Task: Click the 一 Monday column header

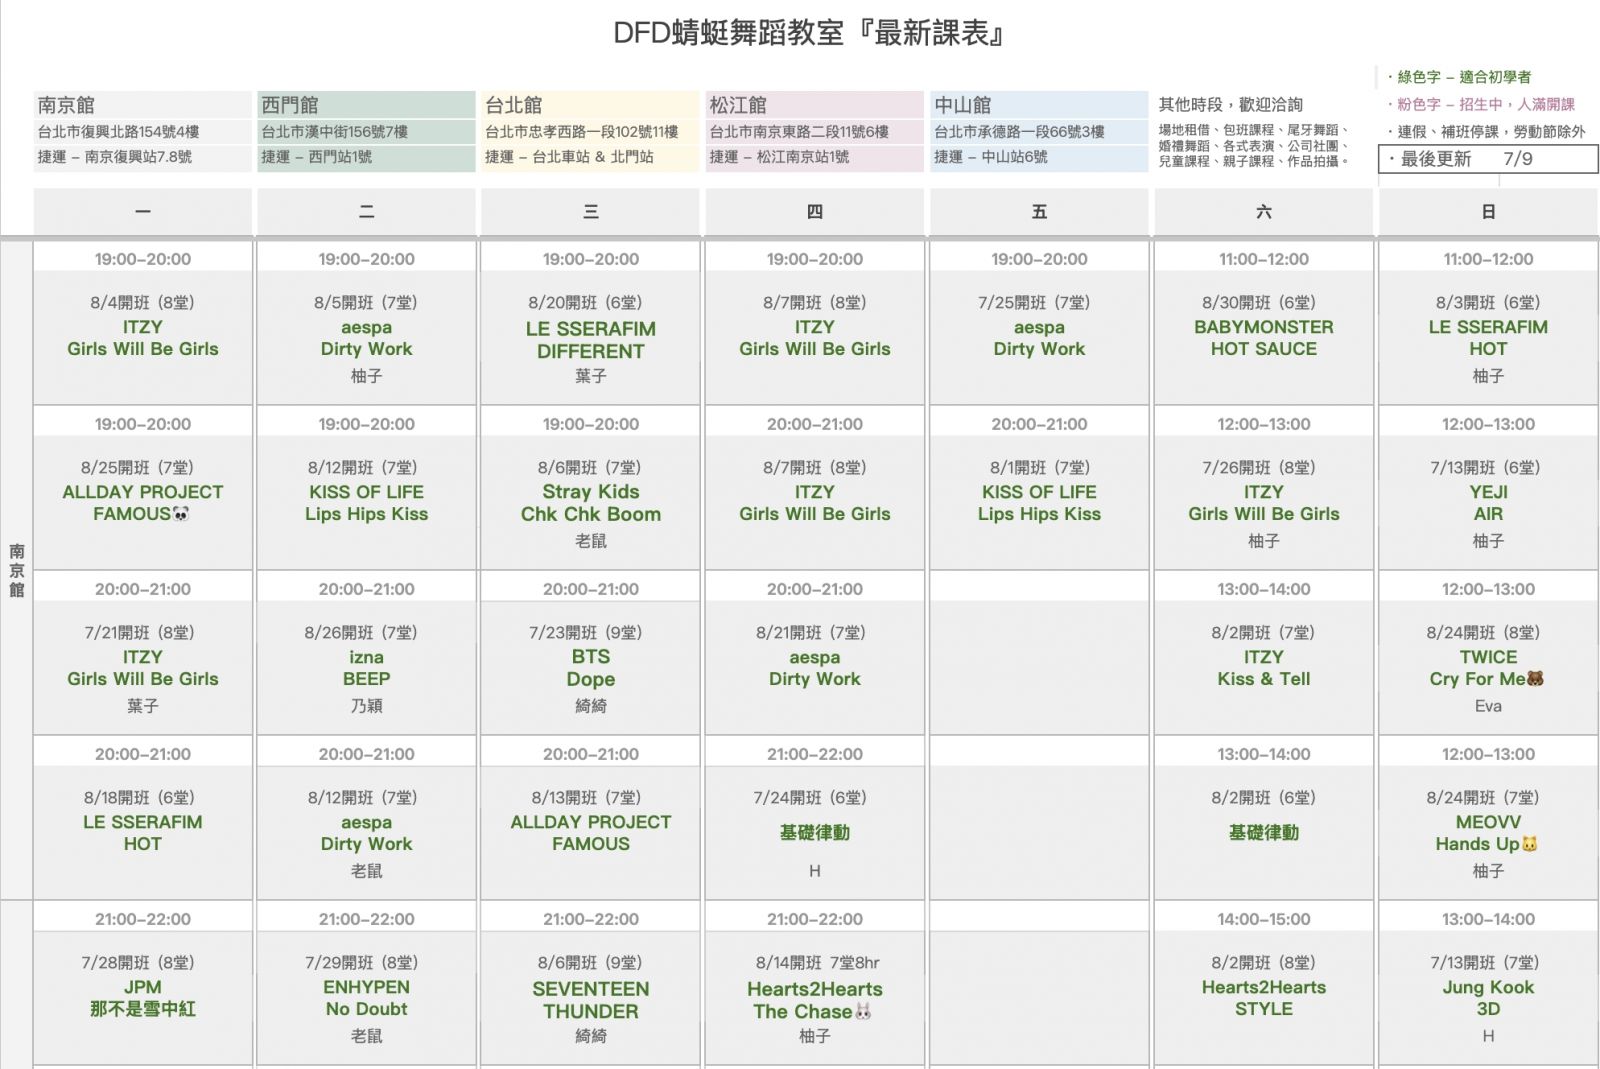Action: [143, 212]
